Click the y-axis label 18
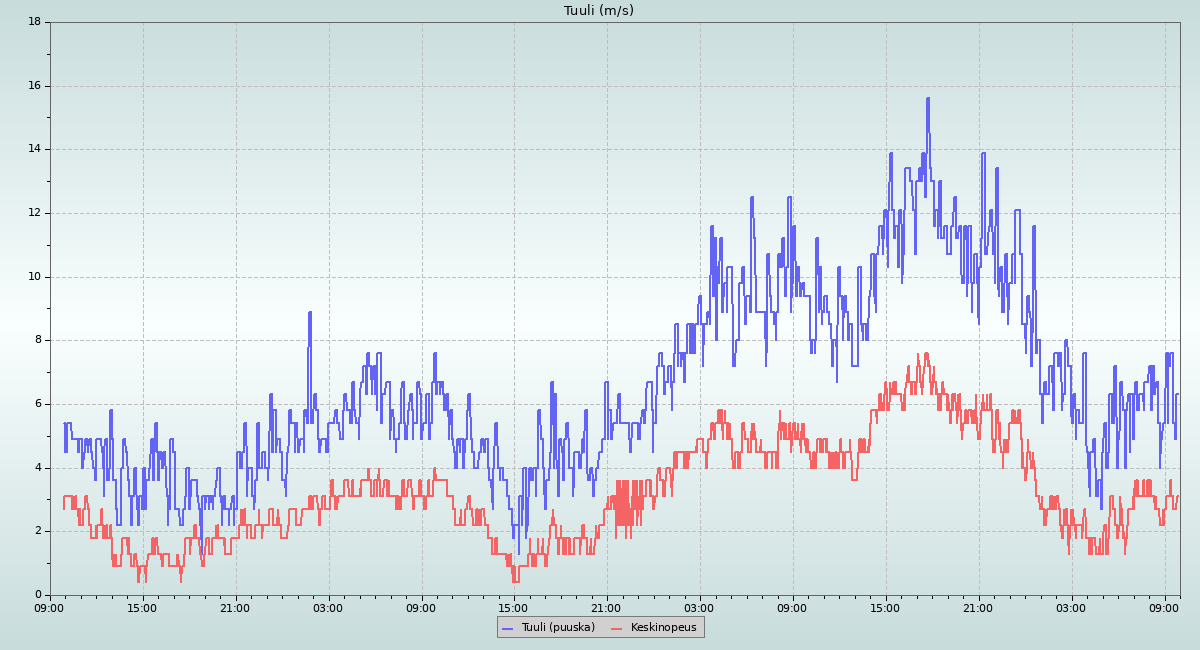 click(x=34, y=22)
